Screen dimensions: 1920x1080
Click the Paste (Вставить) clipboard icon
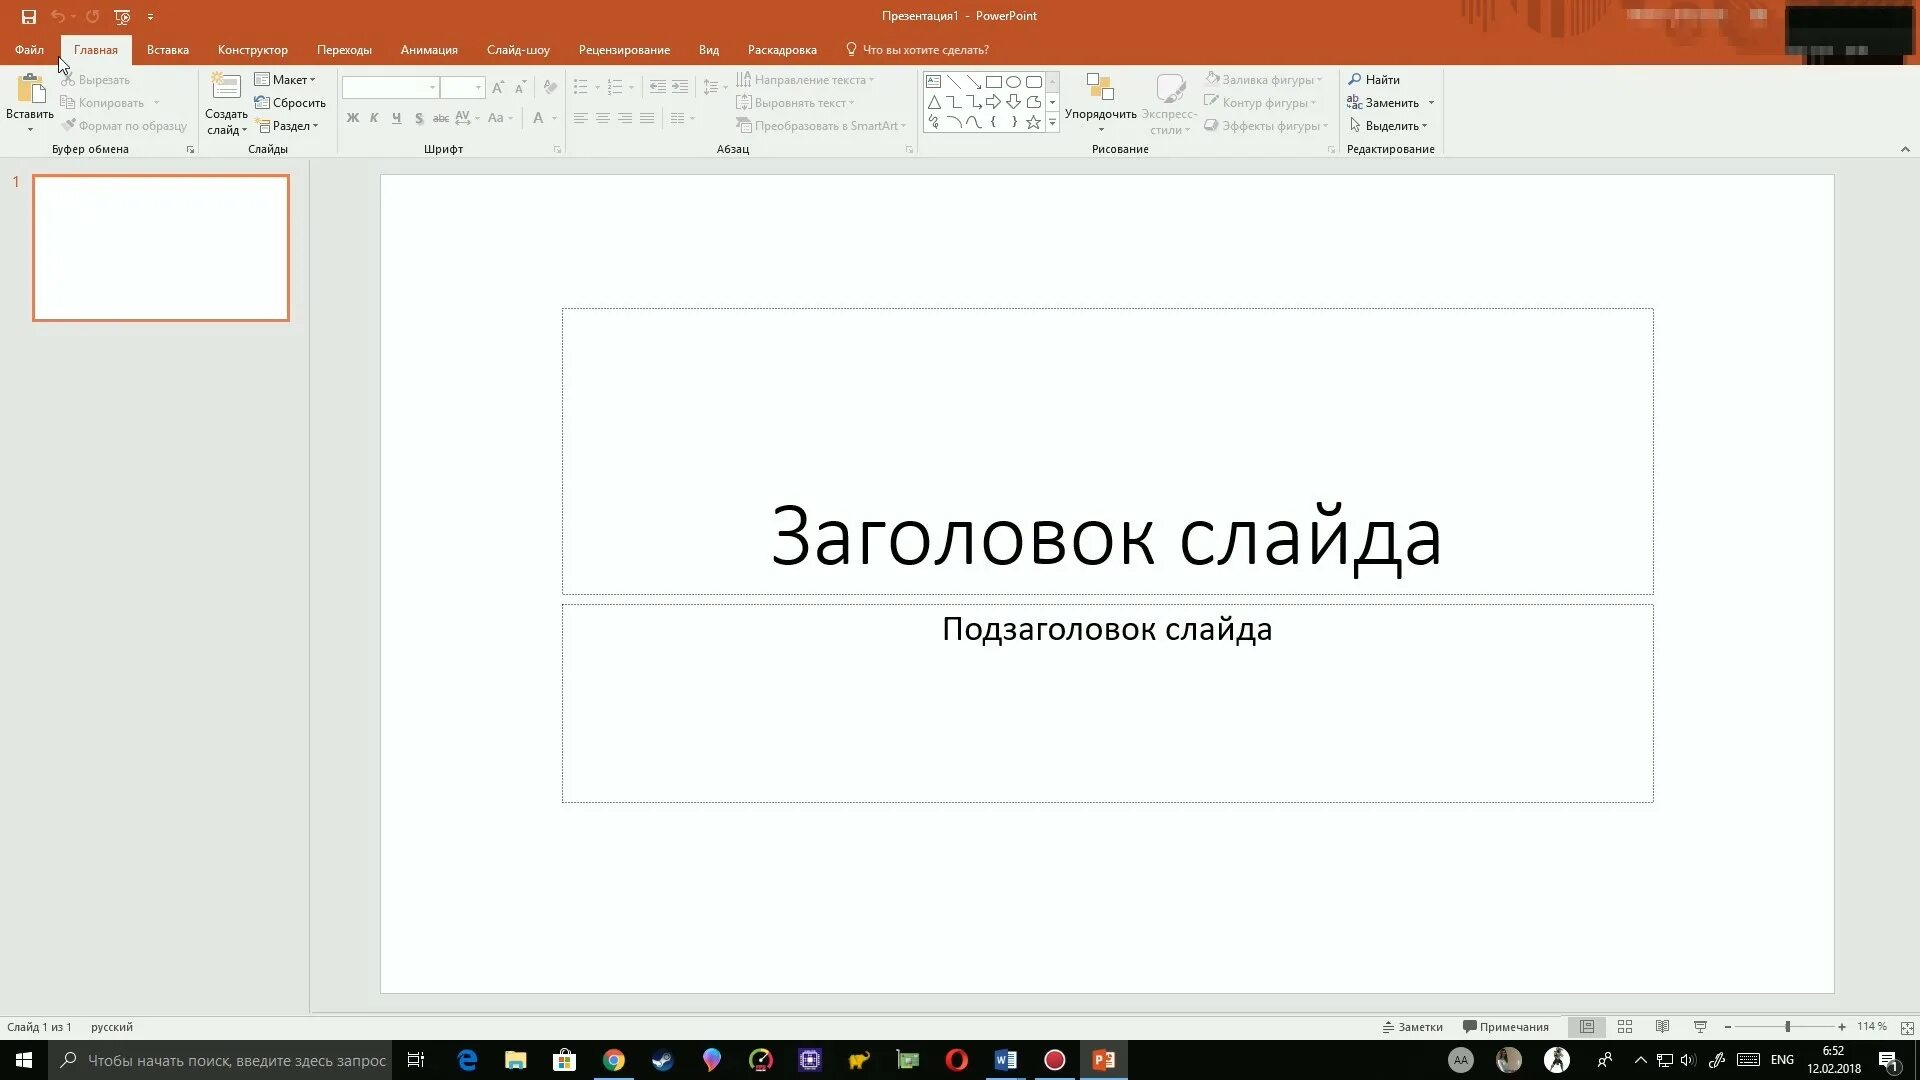(x=30, y=90)
